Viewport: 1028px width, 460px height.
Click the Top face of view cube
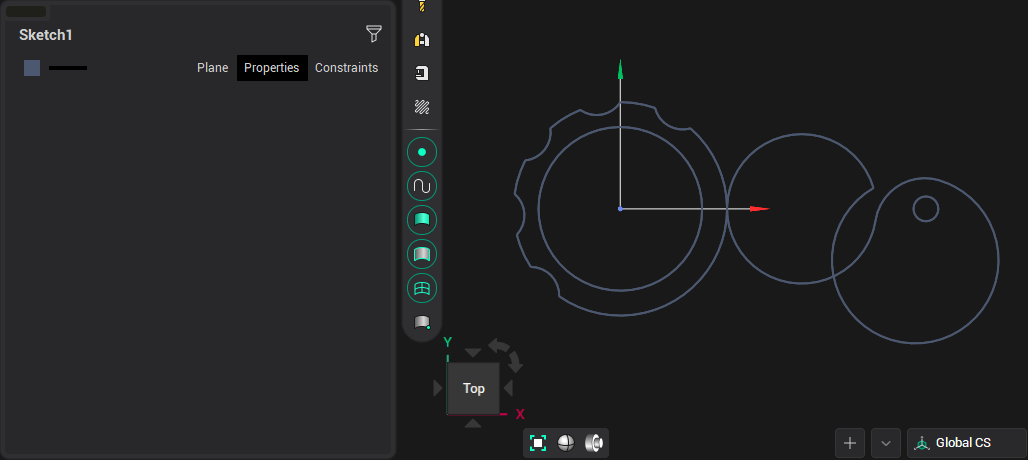coord(473,388)
